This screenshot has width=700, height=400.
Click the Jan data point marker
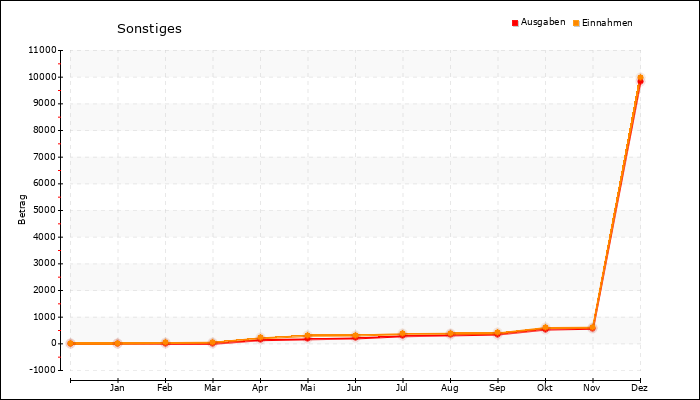pos(118,343)
